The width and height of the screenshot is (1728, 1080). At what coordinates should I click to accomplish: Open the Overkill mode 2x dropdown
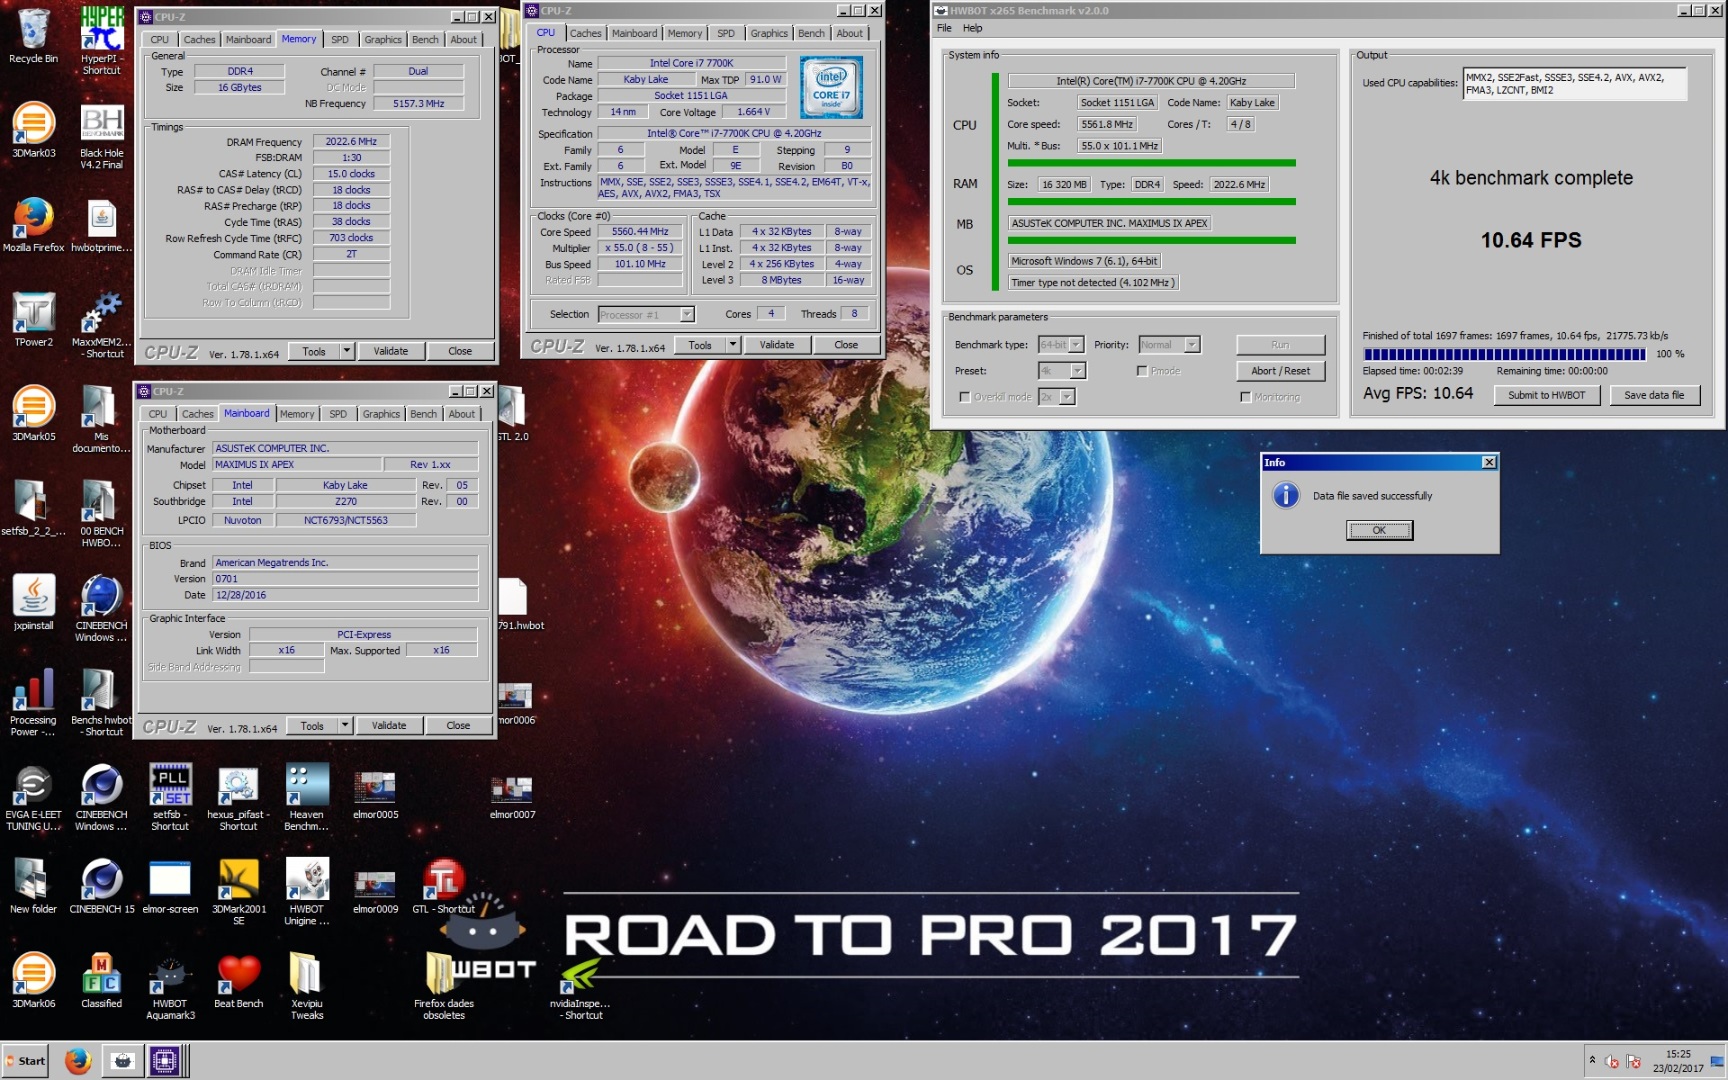coord(1067,397)
